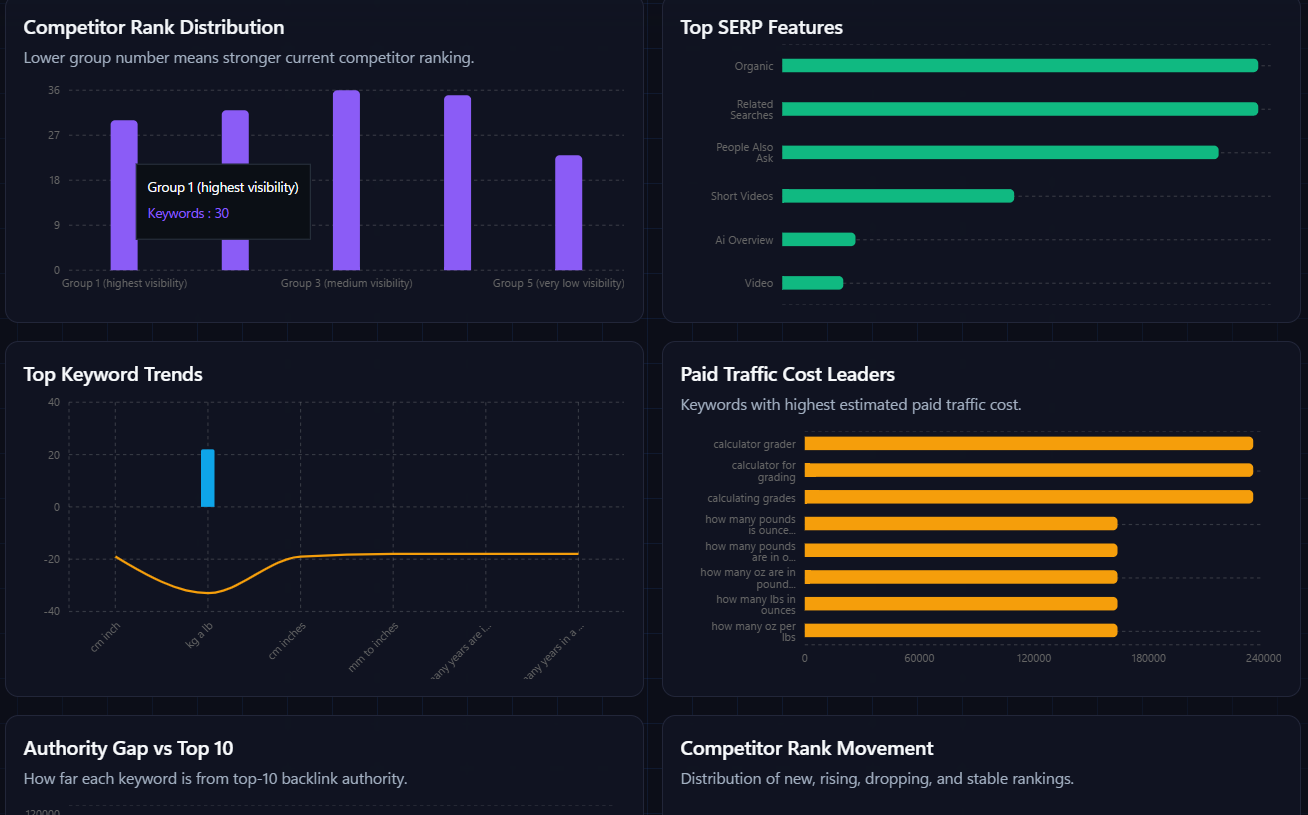
Task: Click the 'how many lbs in ounces' bar
Action: tap(961, 604)
